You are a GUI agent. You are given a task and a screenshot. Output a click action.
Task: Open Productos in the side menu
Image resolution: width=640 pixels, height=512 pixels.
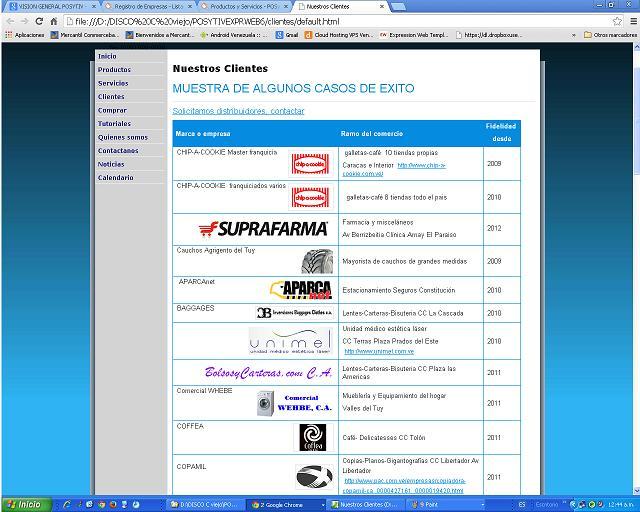114,70
